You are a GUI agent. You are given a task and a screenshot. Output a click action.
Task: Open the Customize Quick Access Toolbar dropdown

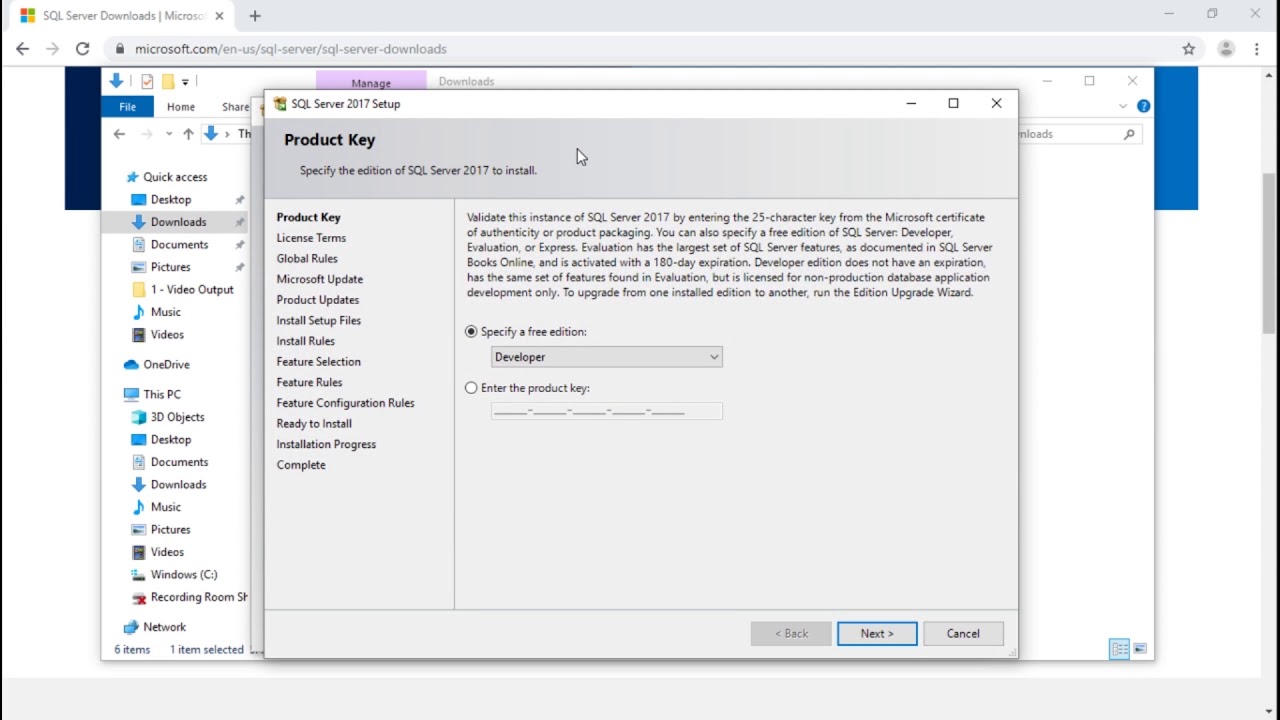pos(185,82)
